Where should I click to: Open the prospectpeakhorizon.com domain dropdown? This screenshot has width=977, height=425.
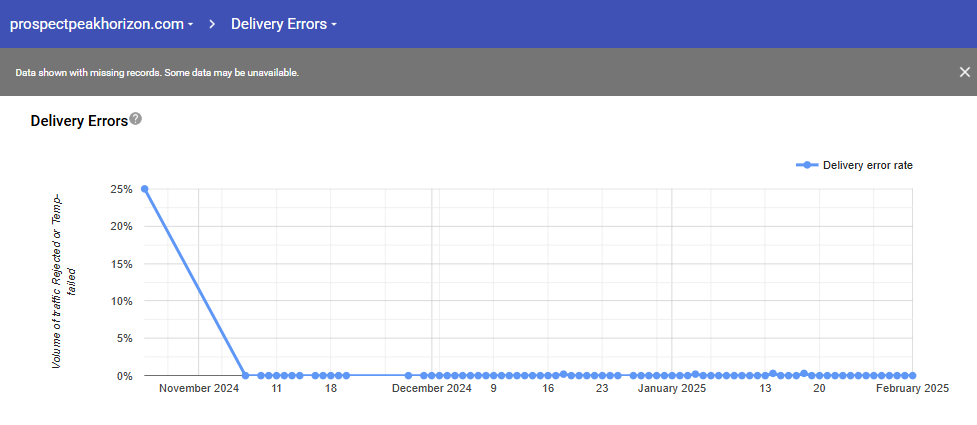(101, 24)
